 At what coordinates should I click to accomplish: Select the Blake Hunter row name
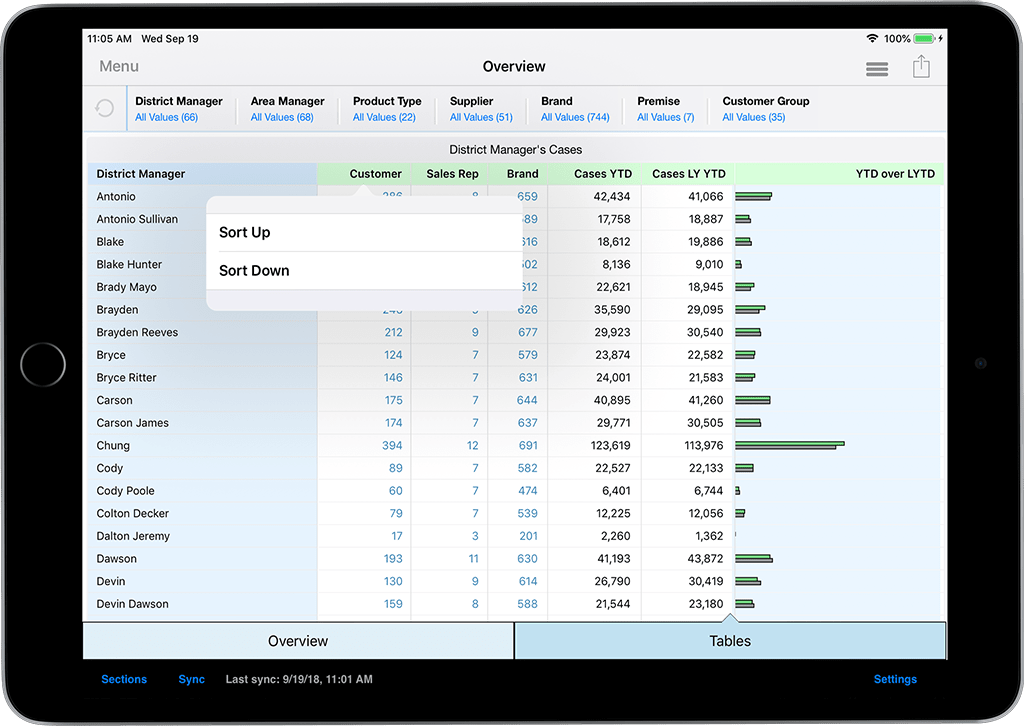pos(129,264)
